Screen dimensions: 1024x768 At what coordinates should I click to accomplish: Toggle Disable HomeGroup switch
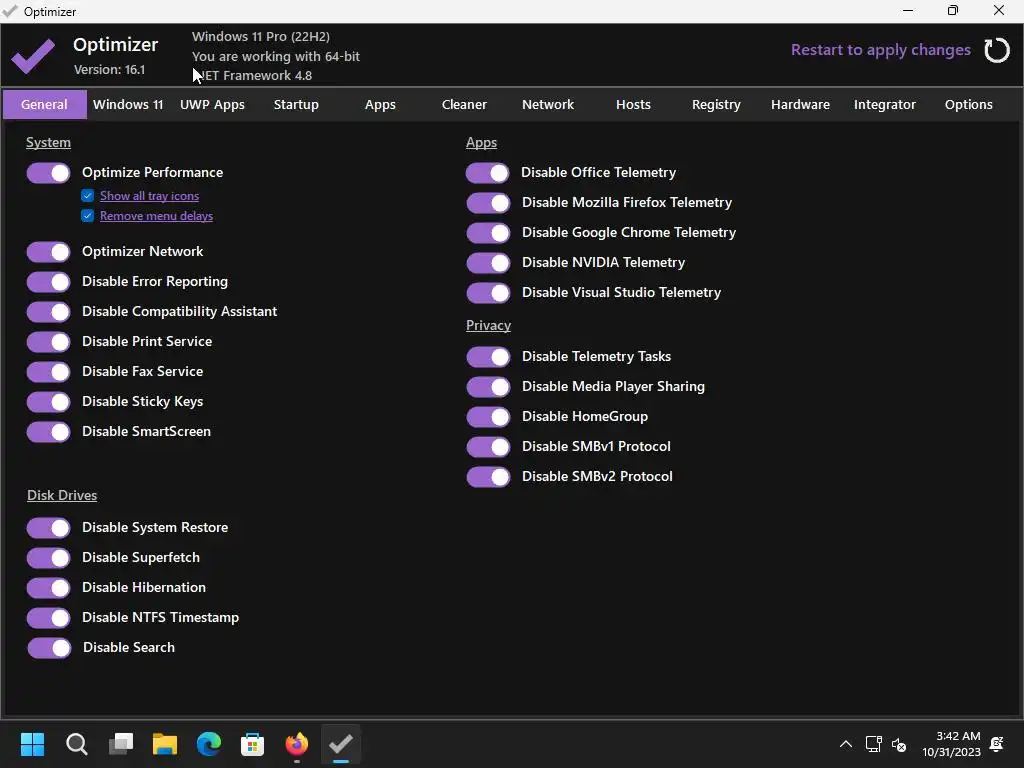(488, 417)
